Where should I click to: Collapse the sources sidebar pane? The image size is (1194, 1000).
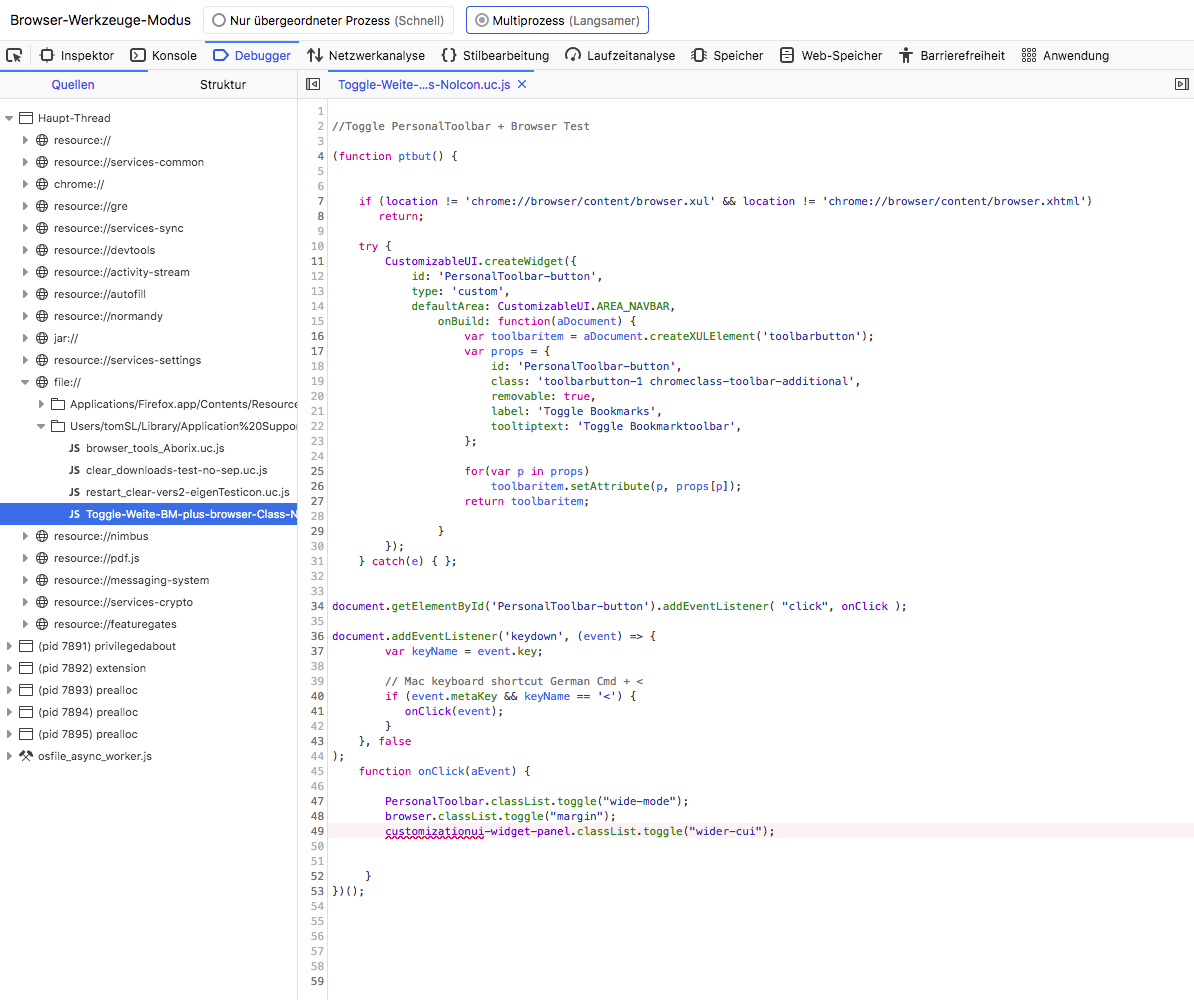[312, 85]
